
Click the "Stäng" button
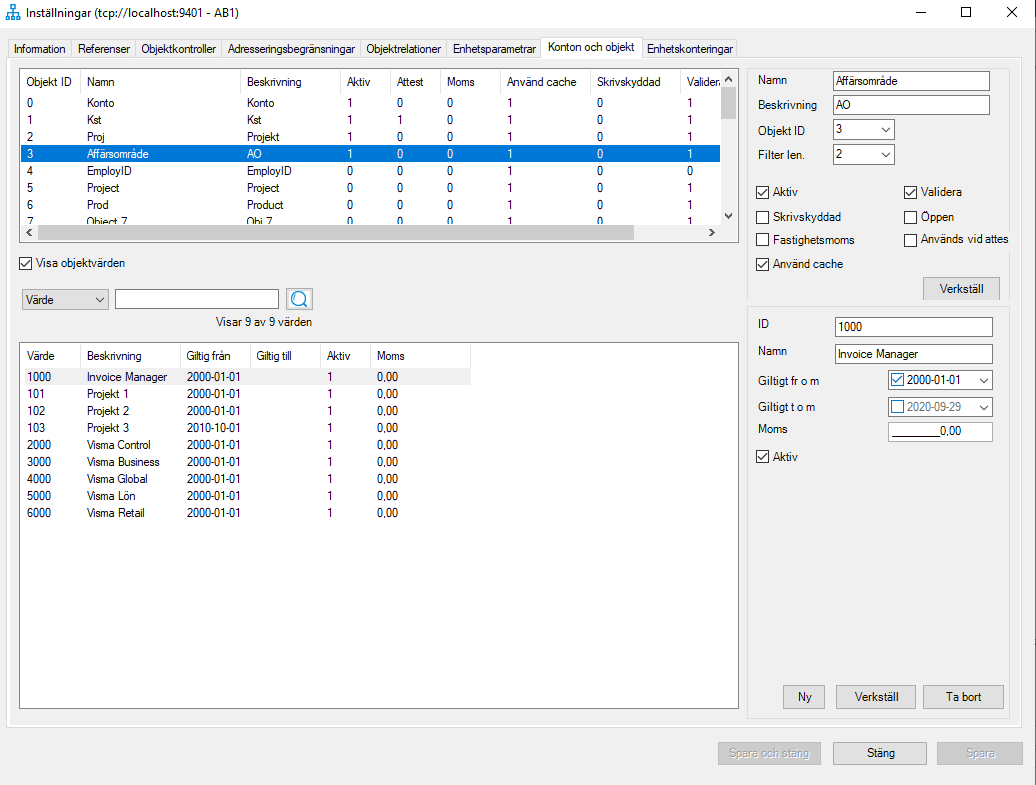pyautogui.click(x=879, y=753)
